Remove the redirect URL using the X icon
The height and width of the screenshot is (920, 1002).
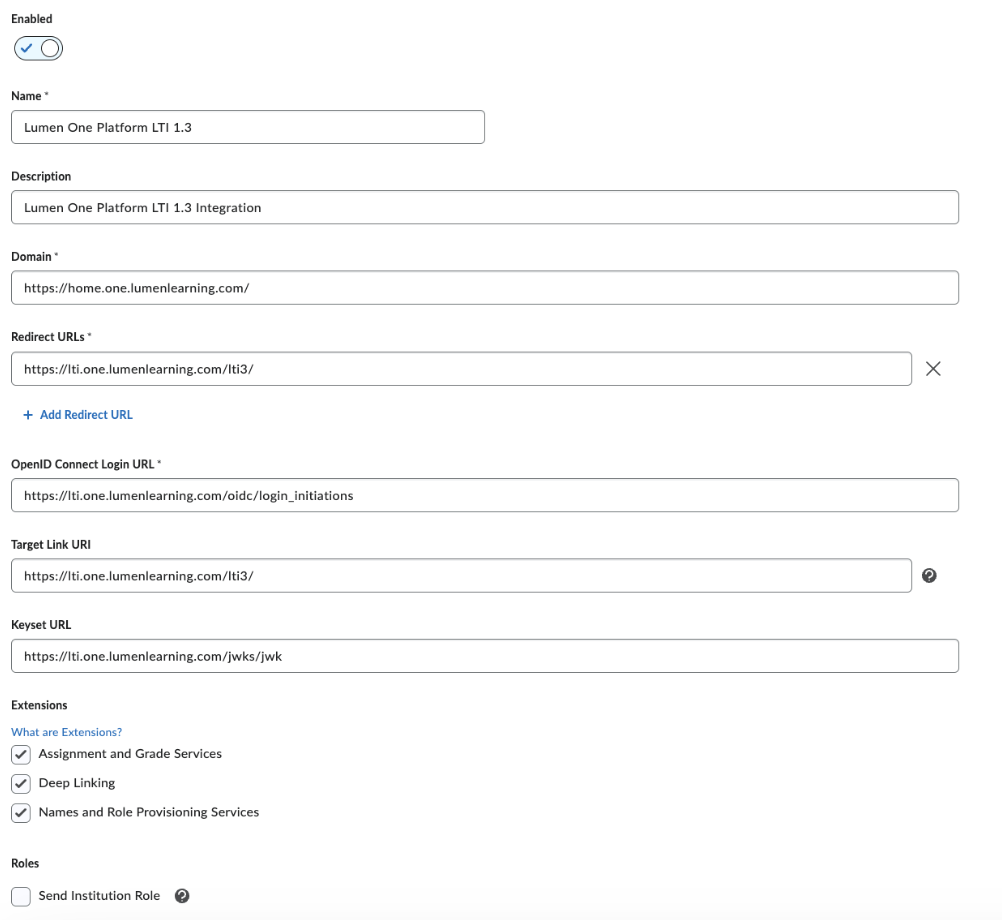point(933,368)
